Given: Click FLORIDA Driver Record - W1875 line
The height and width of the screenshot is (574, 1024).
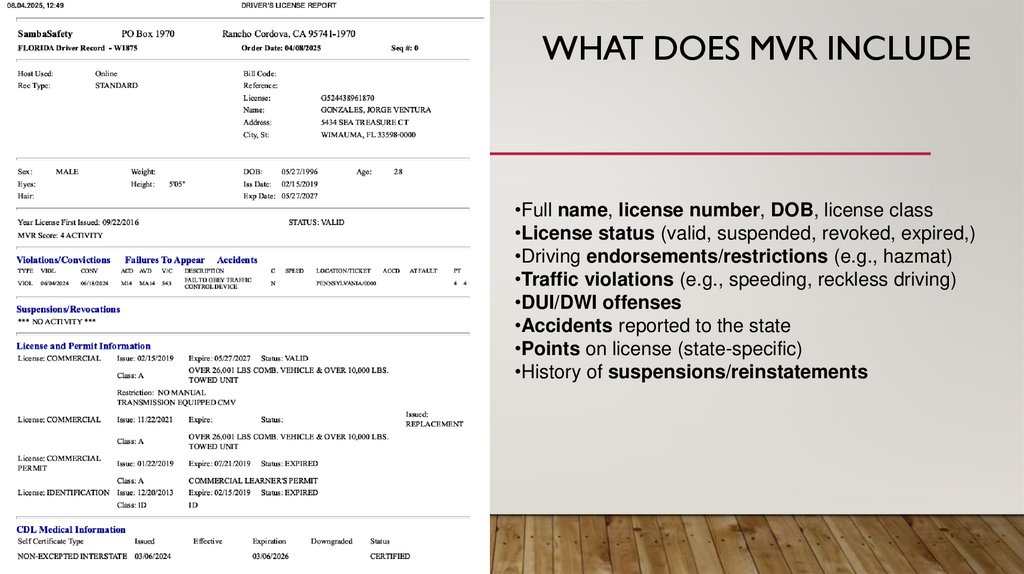Looking at the screenshot, I should [x=78, y=48].
